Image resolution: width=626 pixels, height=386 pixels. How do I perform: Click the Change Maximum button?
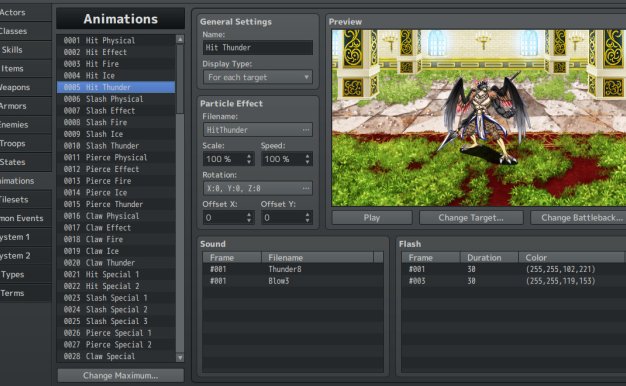[121, 376]
